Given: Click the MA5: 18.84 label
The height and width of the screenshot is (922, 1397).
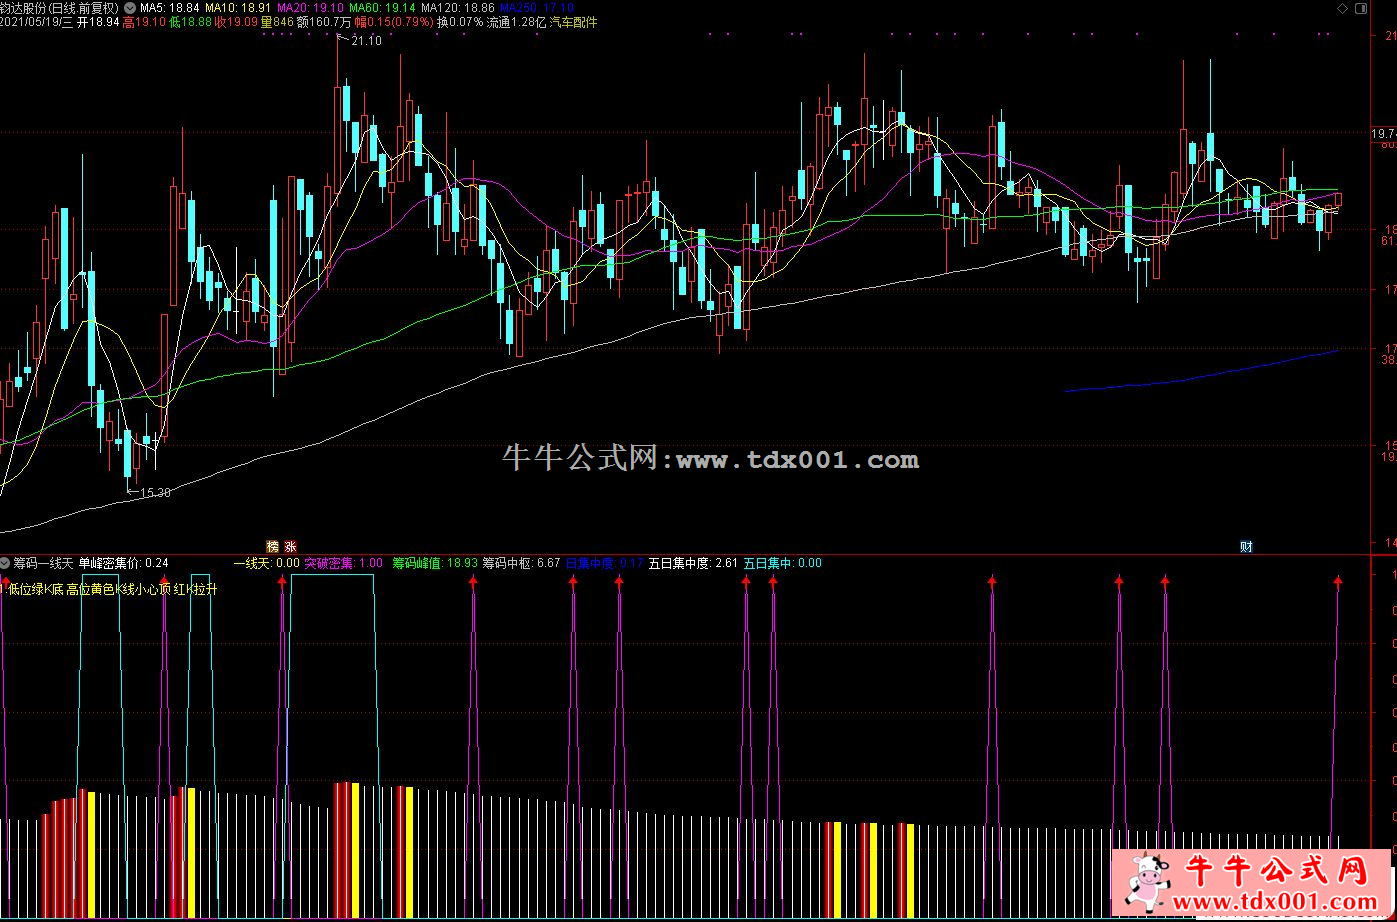Looking at the screenshot, I should (170, 8).
